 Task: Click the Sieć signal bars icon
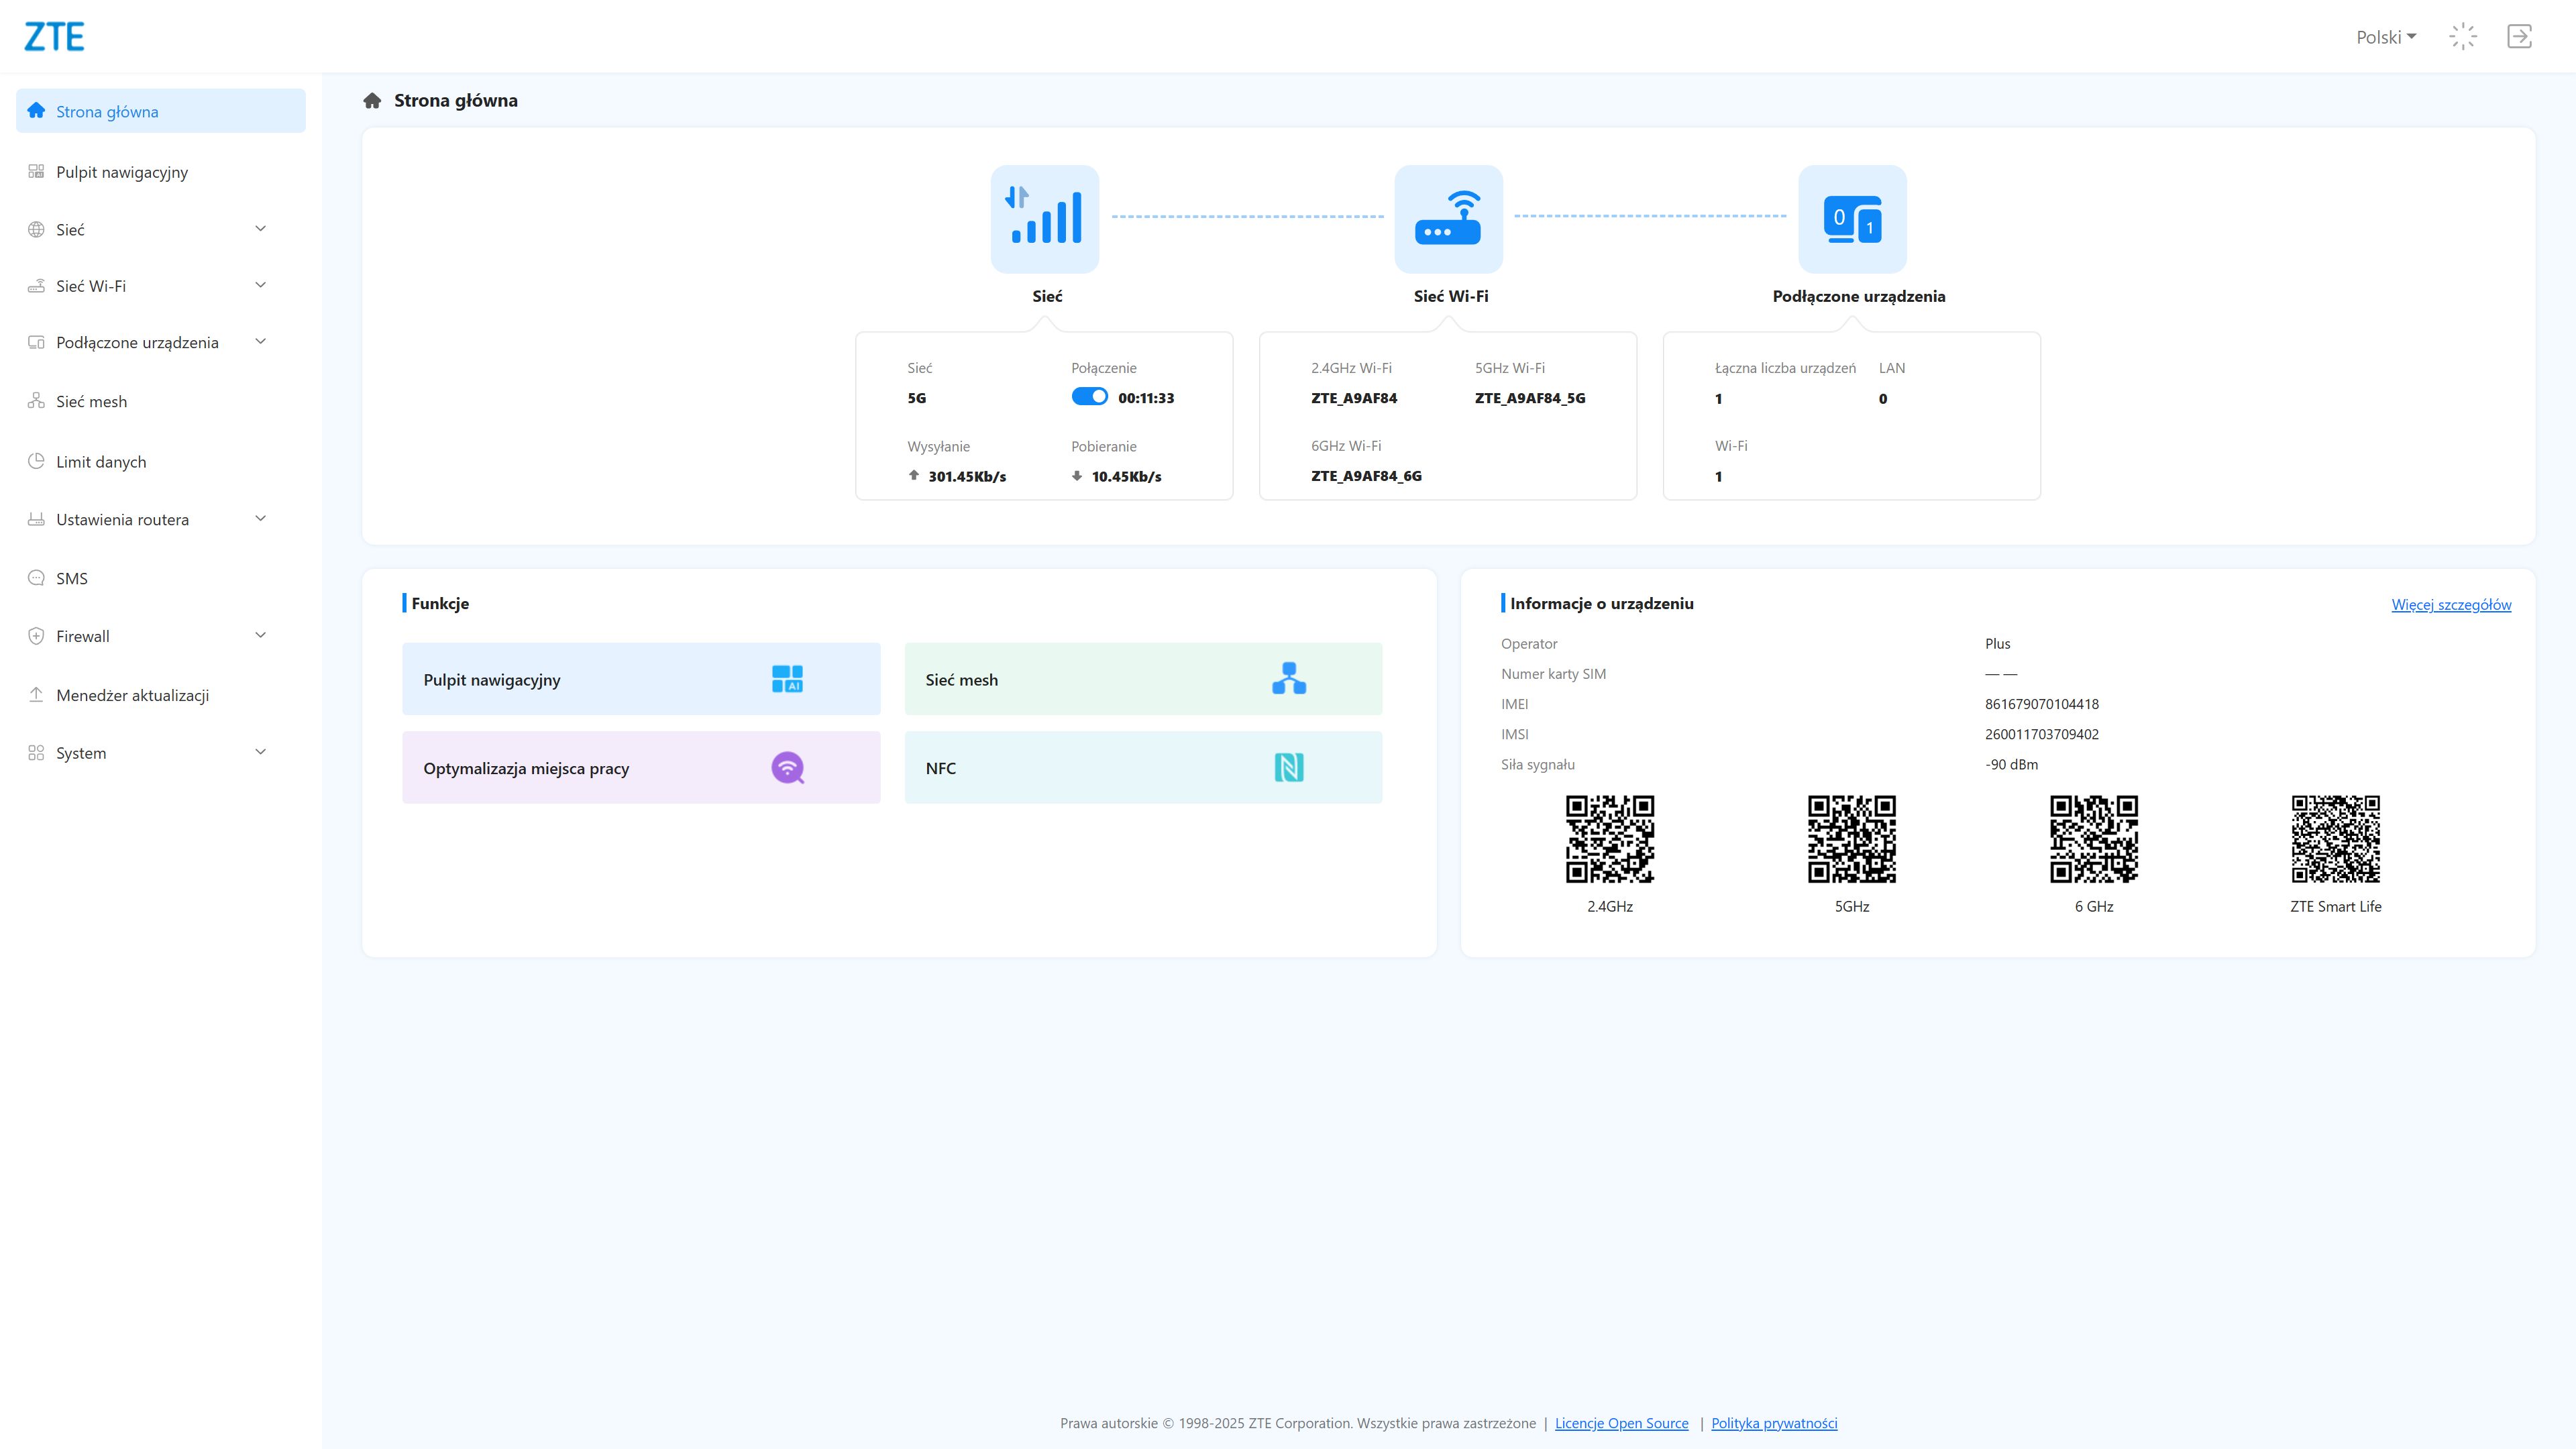1044,218
